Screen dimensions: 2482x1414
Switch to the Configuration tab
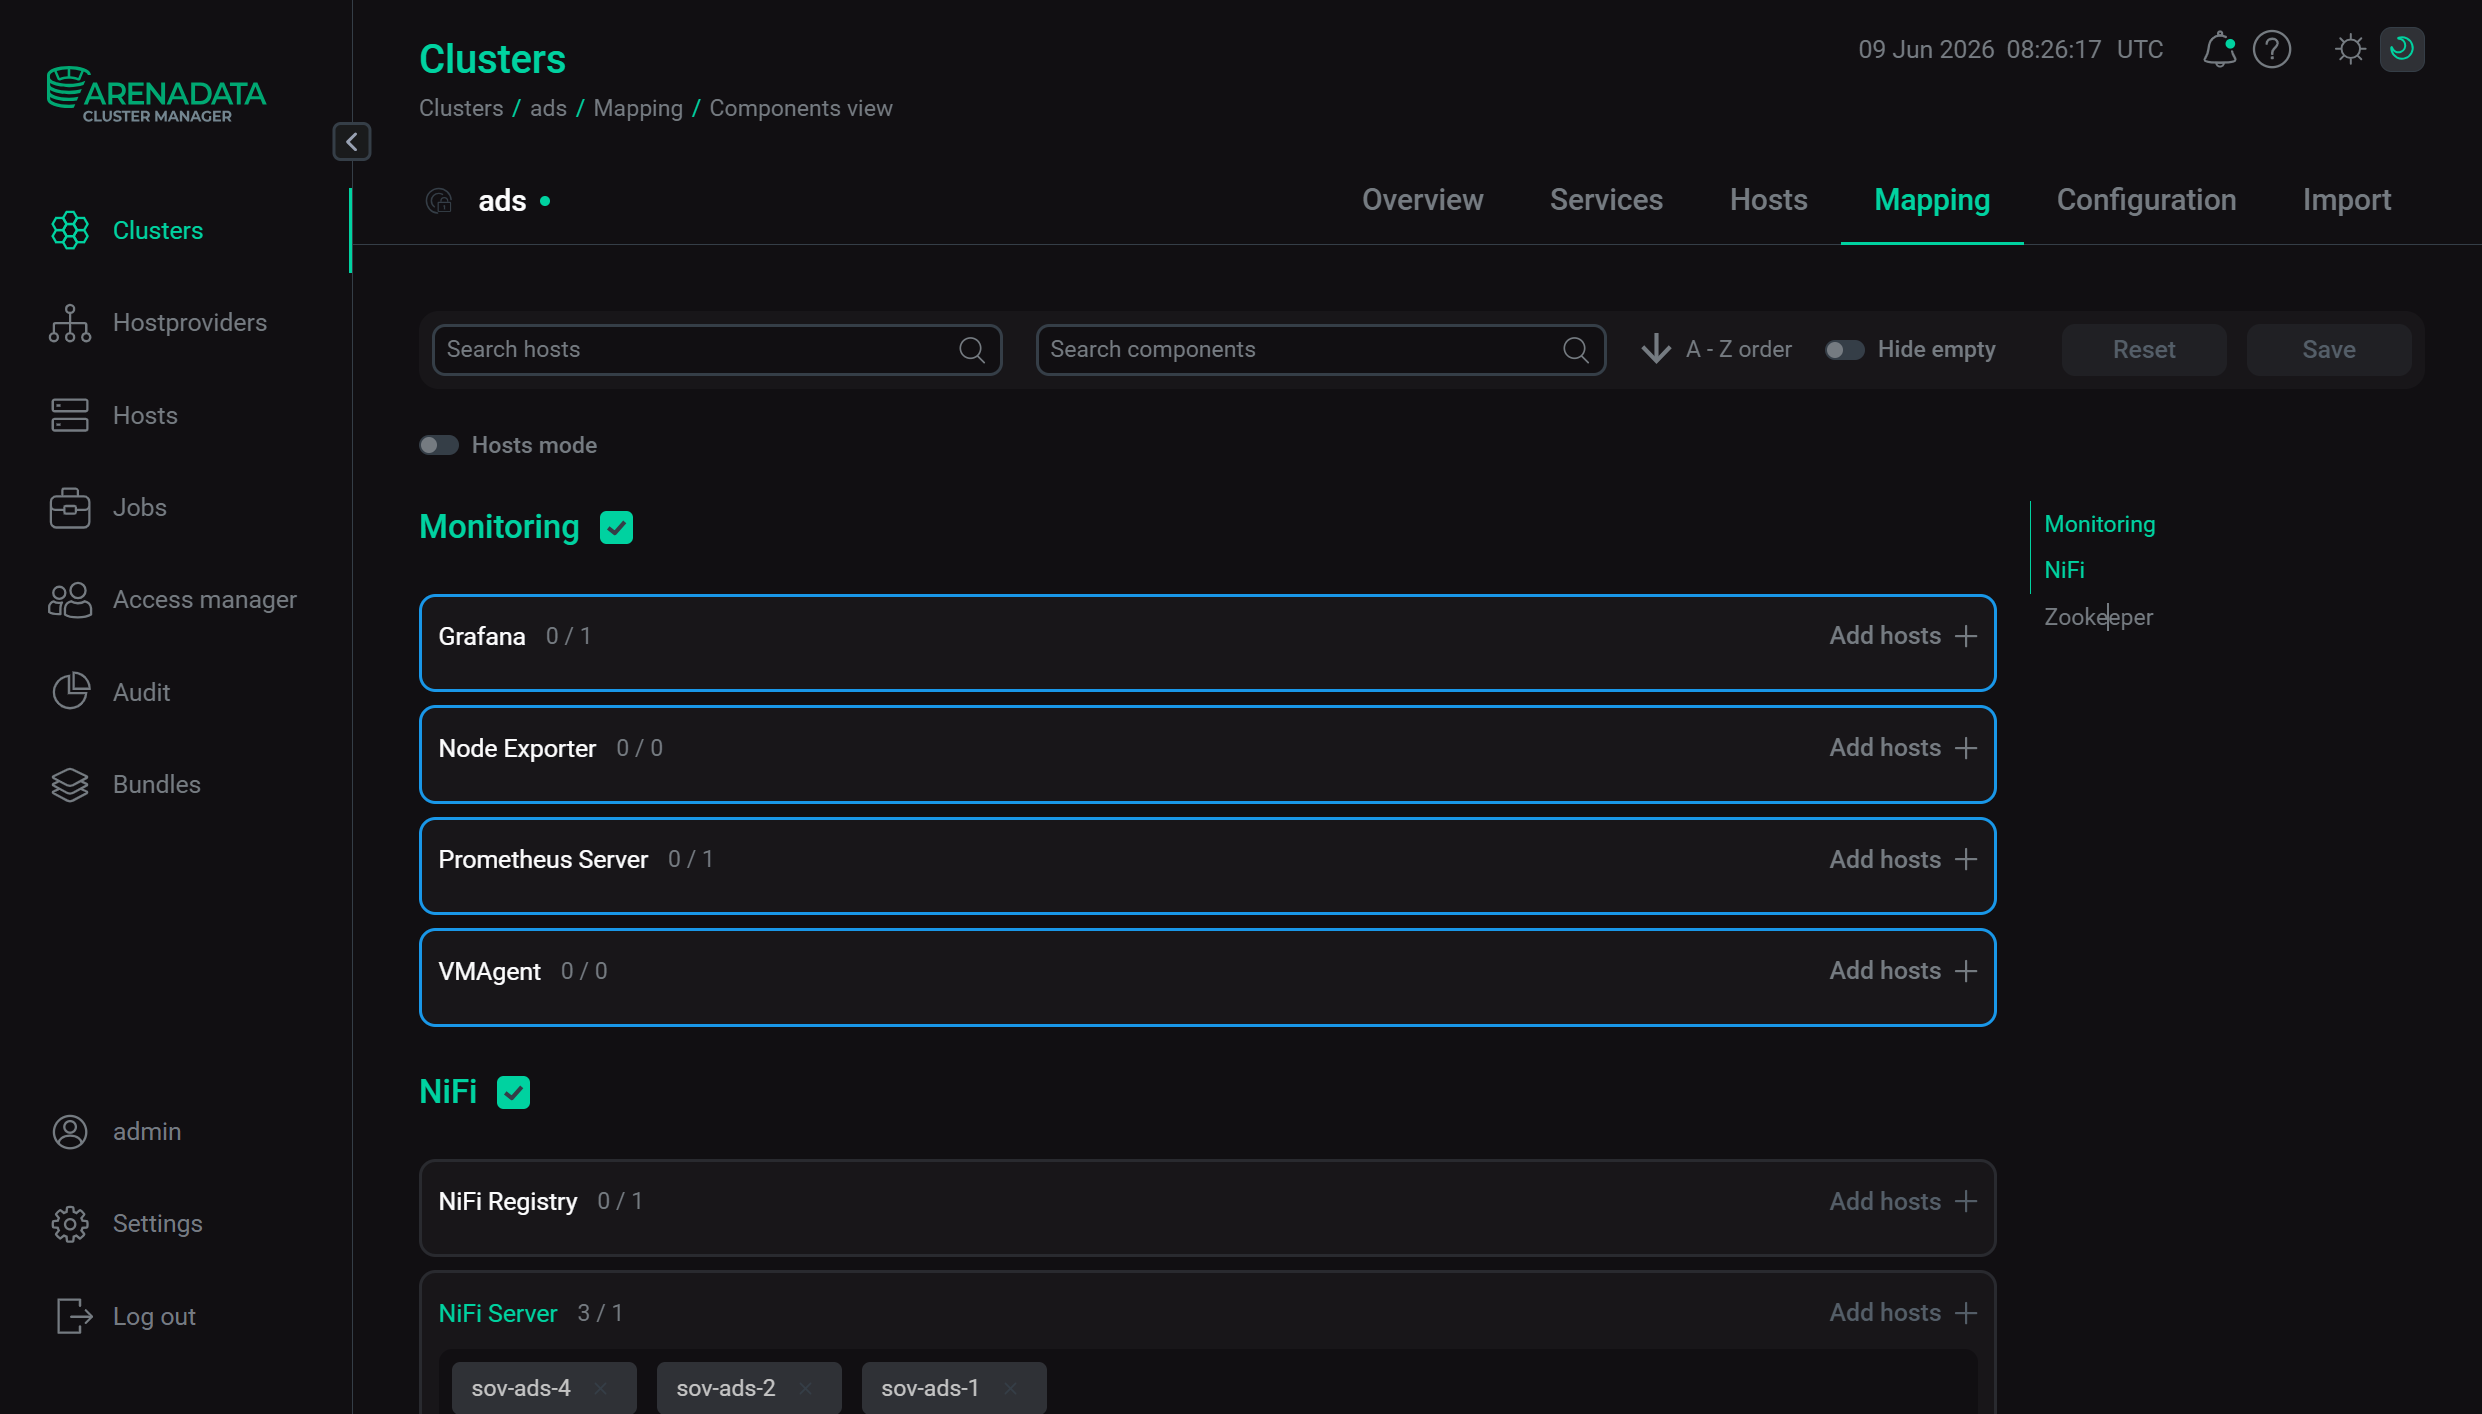coord(2146,200)
